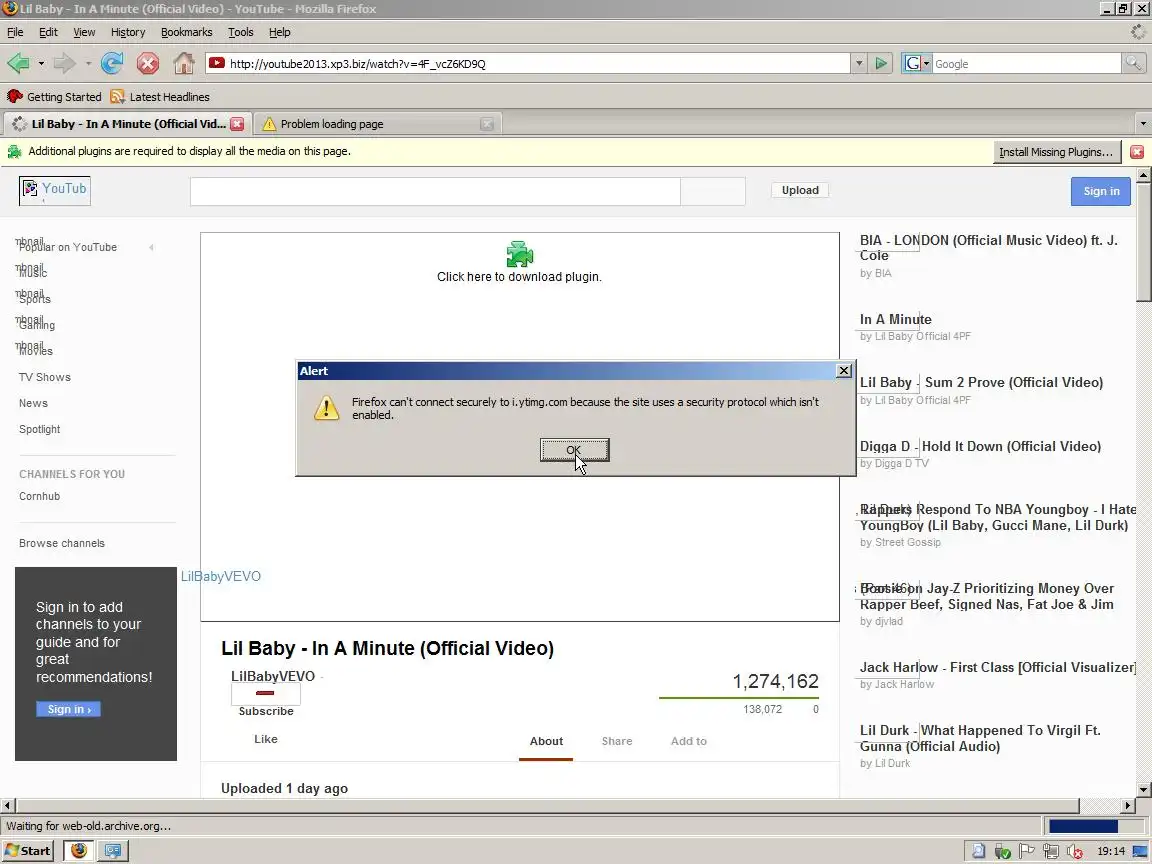The height and width of the screenshot is (864, 1152).
Task: Click Sign in inside the dark guide panel
Action: coord(68,709)
